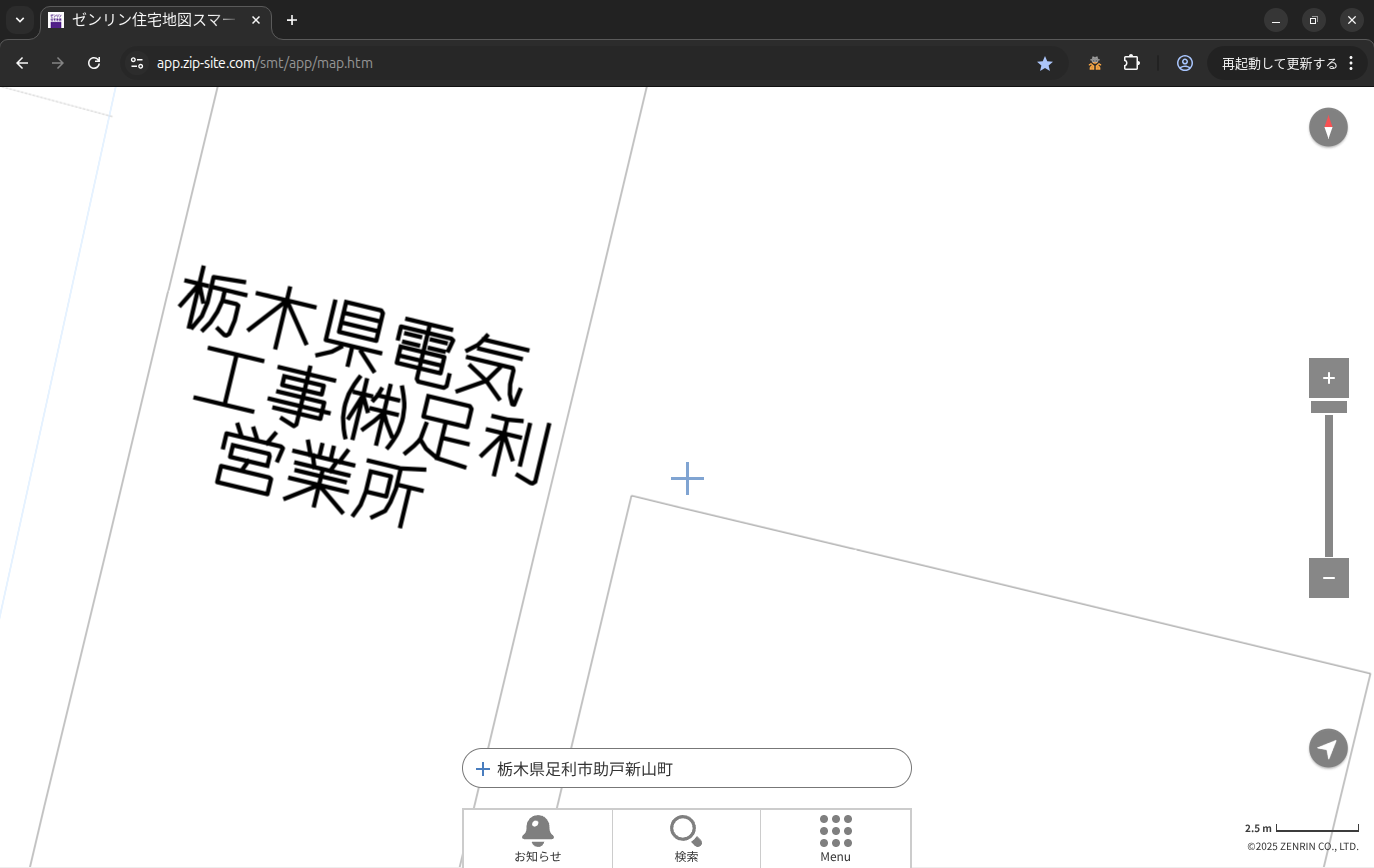This screenshot has width=1374, height=868.
Task: Open the お知らせ notifications bell
Action: 538,838
